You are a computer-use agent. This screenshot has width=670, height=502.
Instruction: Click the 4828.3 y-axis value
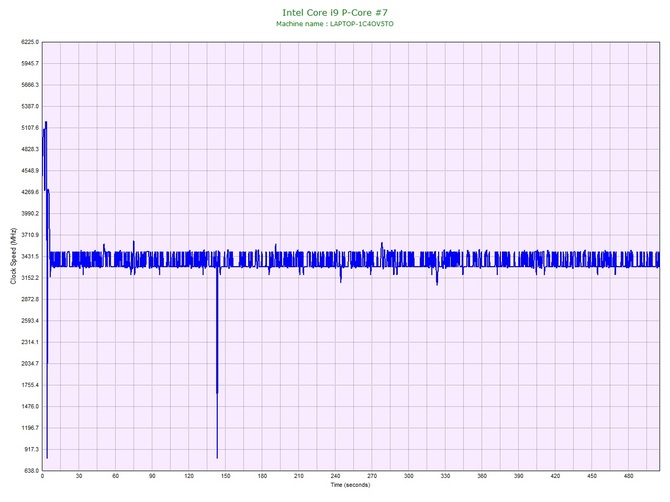[x=30, y=150]
